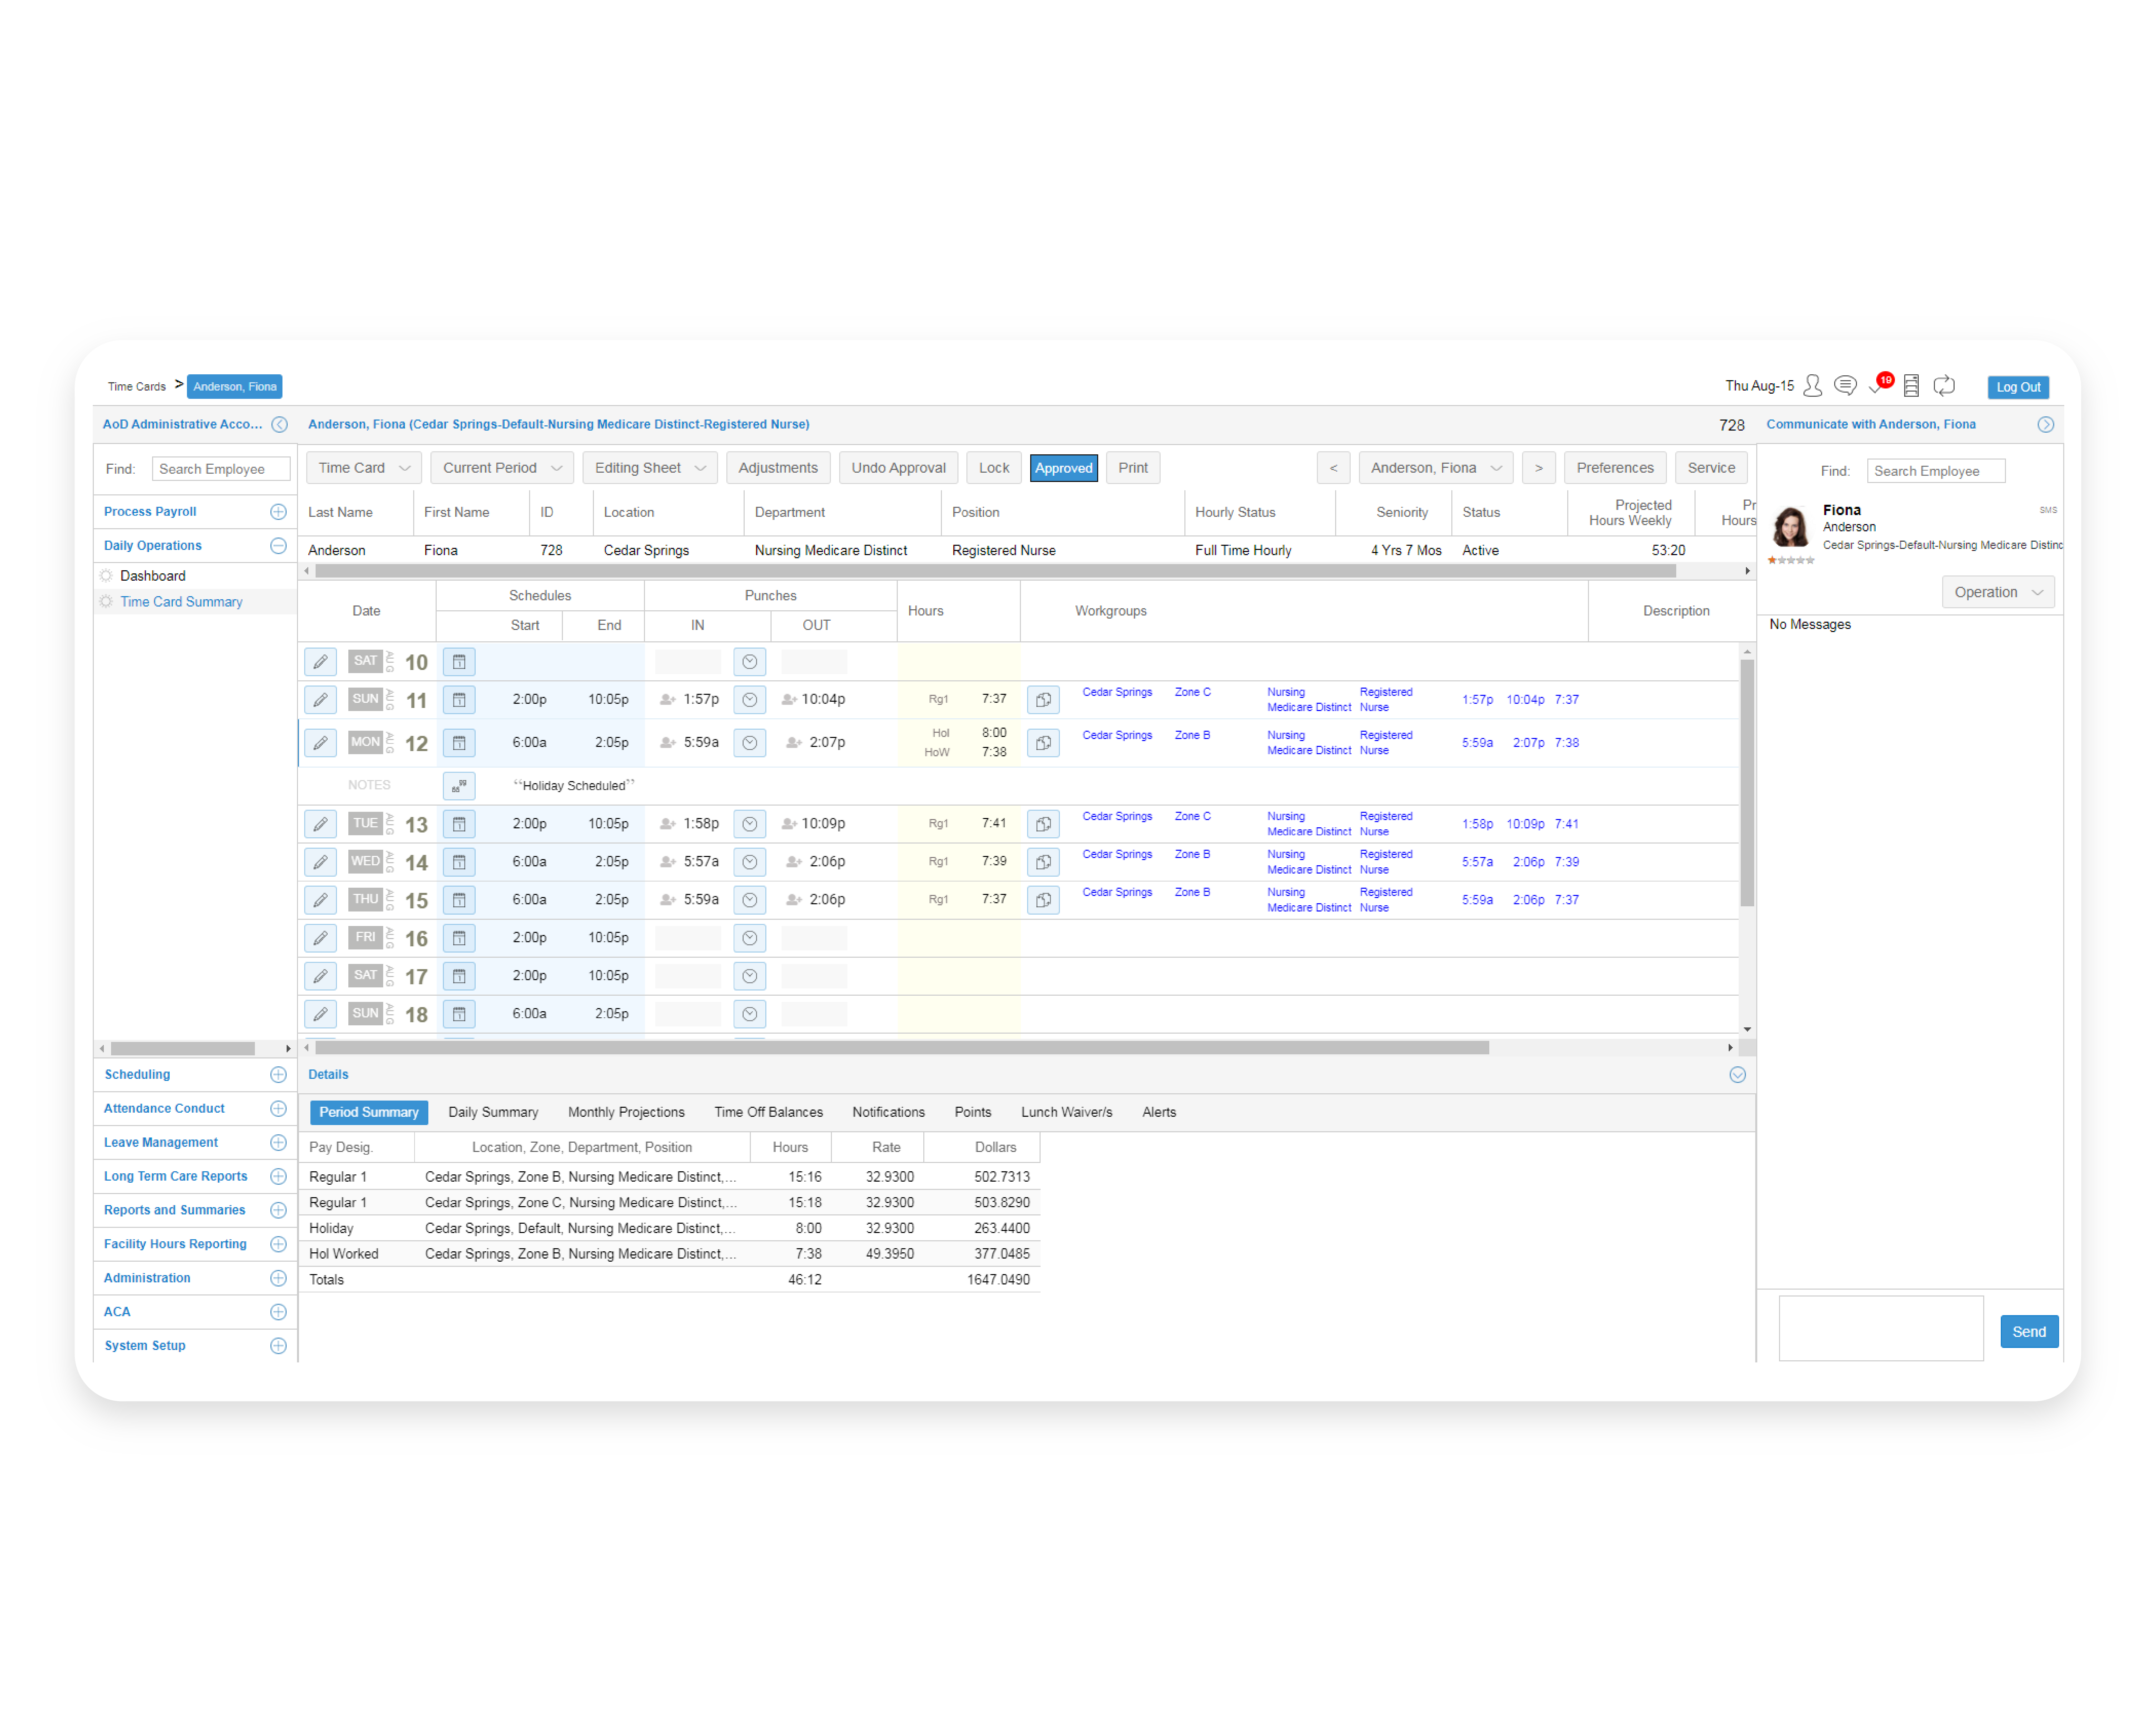Open the Current Period dropdown

point(500,467)
